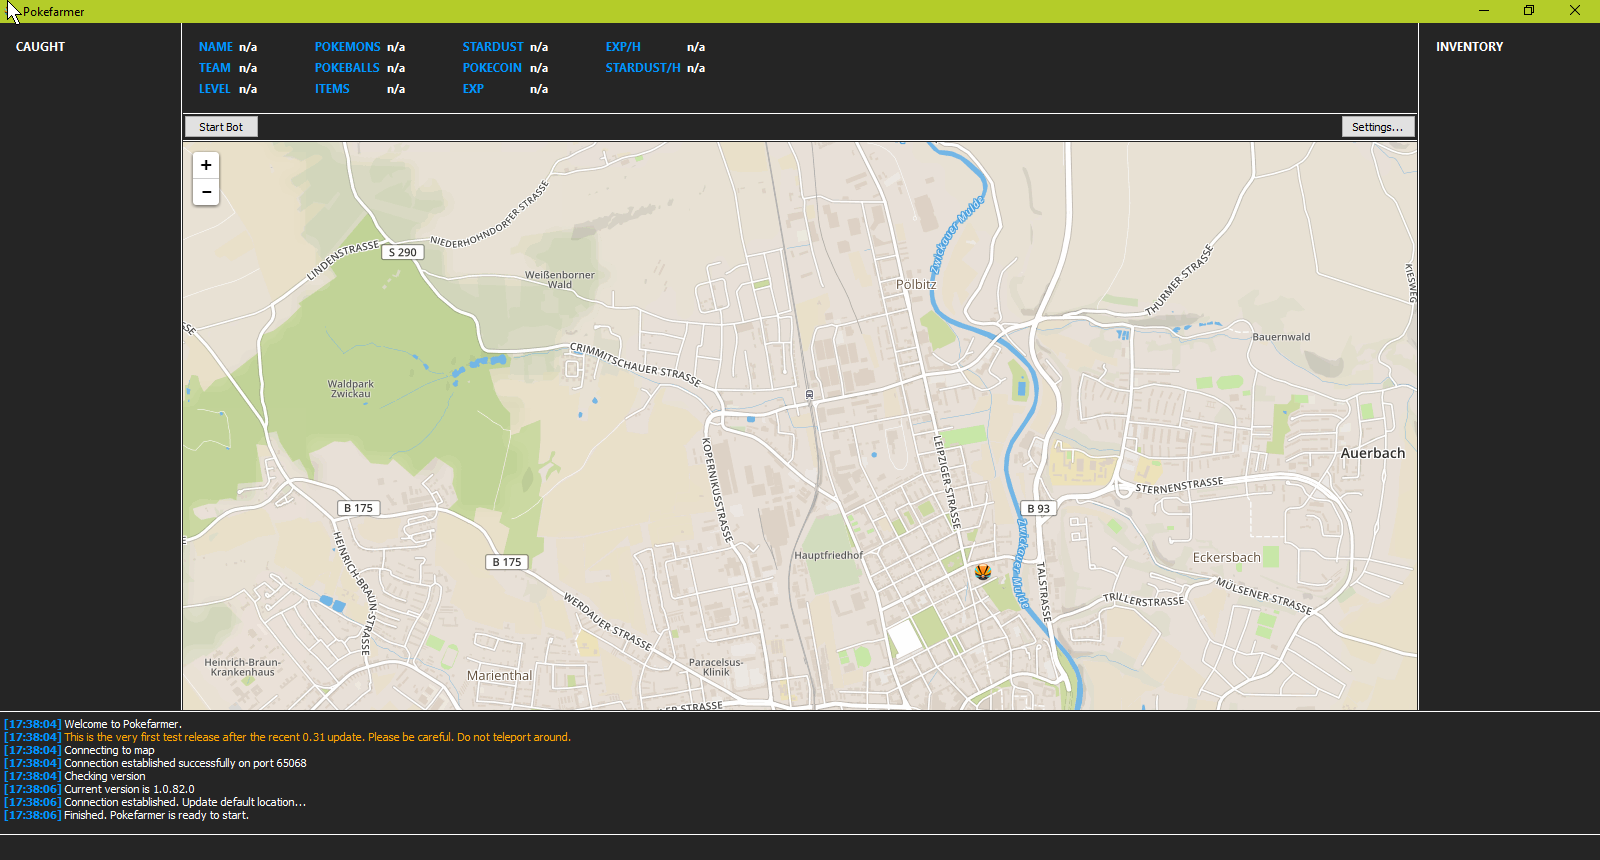Minimize the Pokefarmer window

1484,11
